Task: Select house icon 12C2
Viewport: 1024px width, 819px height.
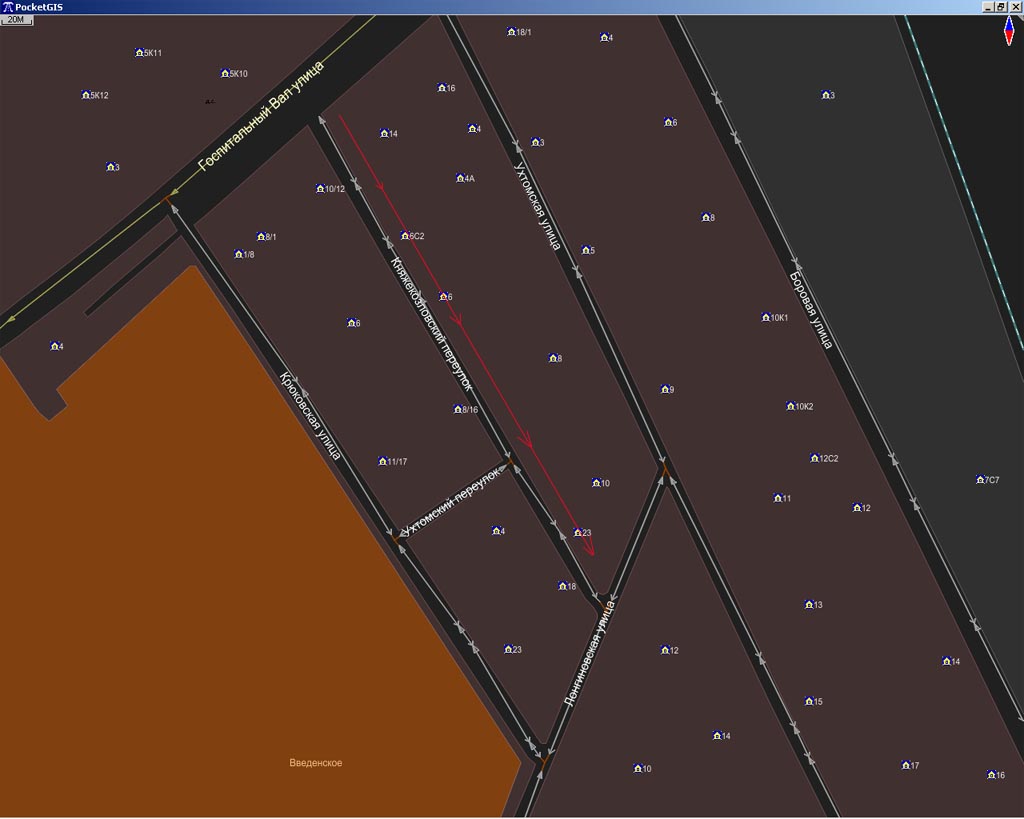Action: (x=814, y=459)
